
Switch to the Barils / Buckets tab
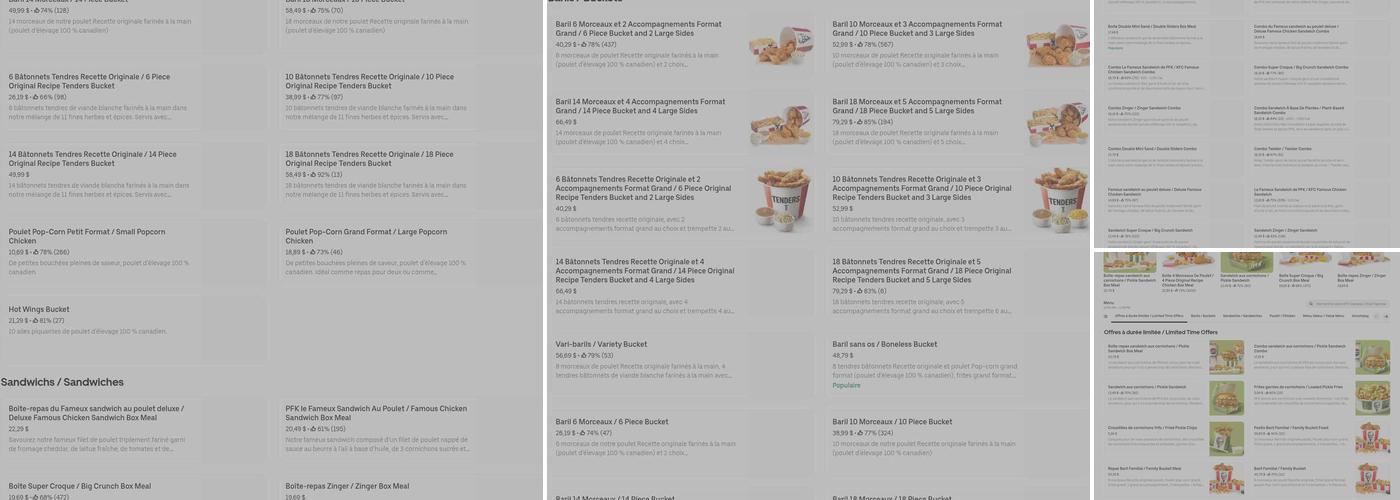coord(1196,316)
